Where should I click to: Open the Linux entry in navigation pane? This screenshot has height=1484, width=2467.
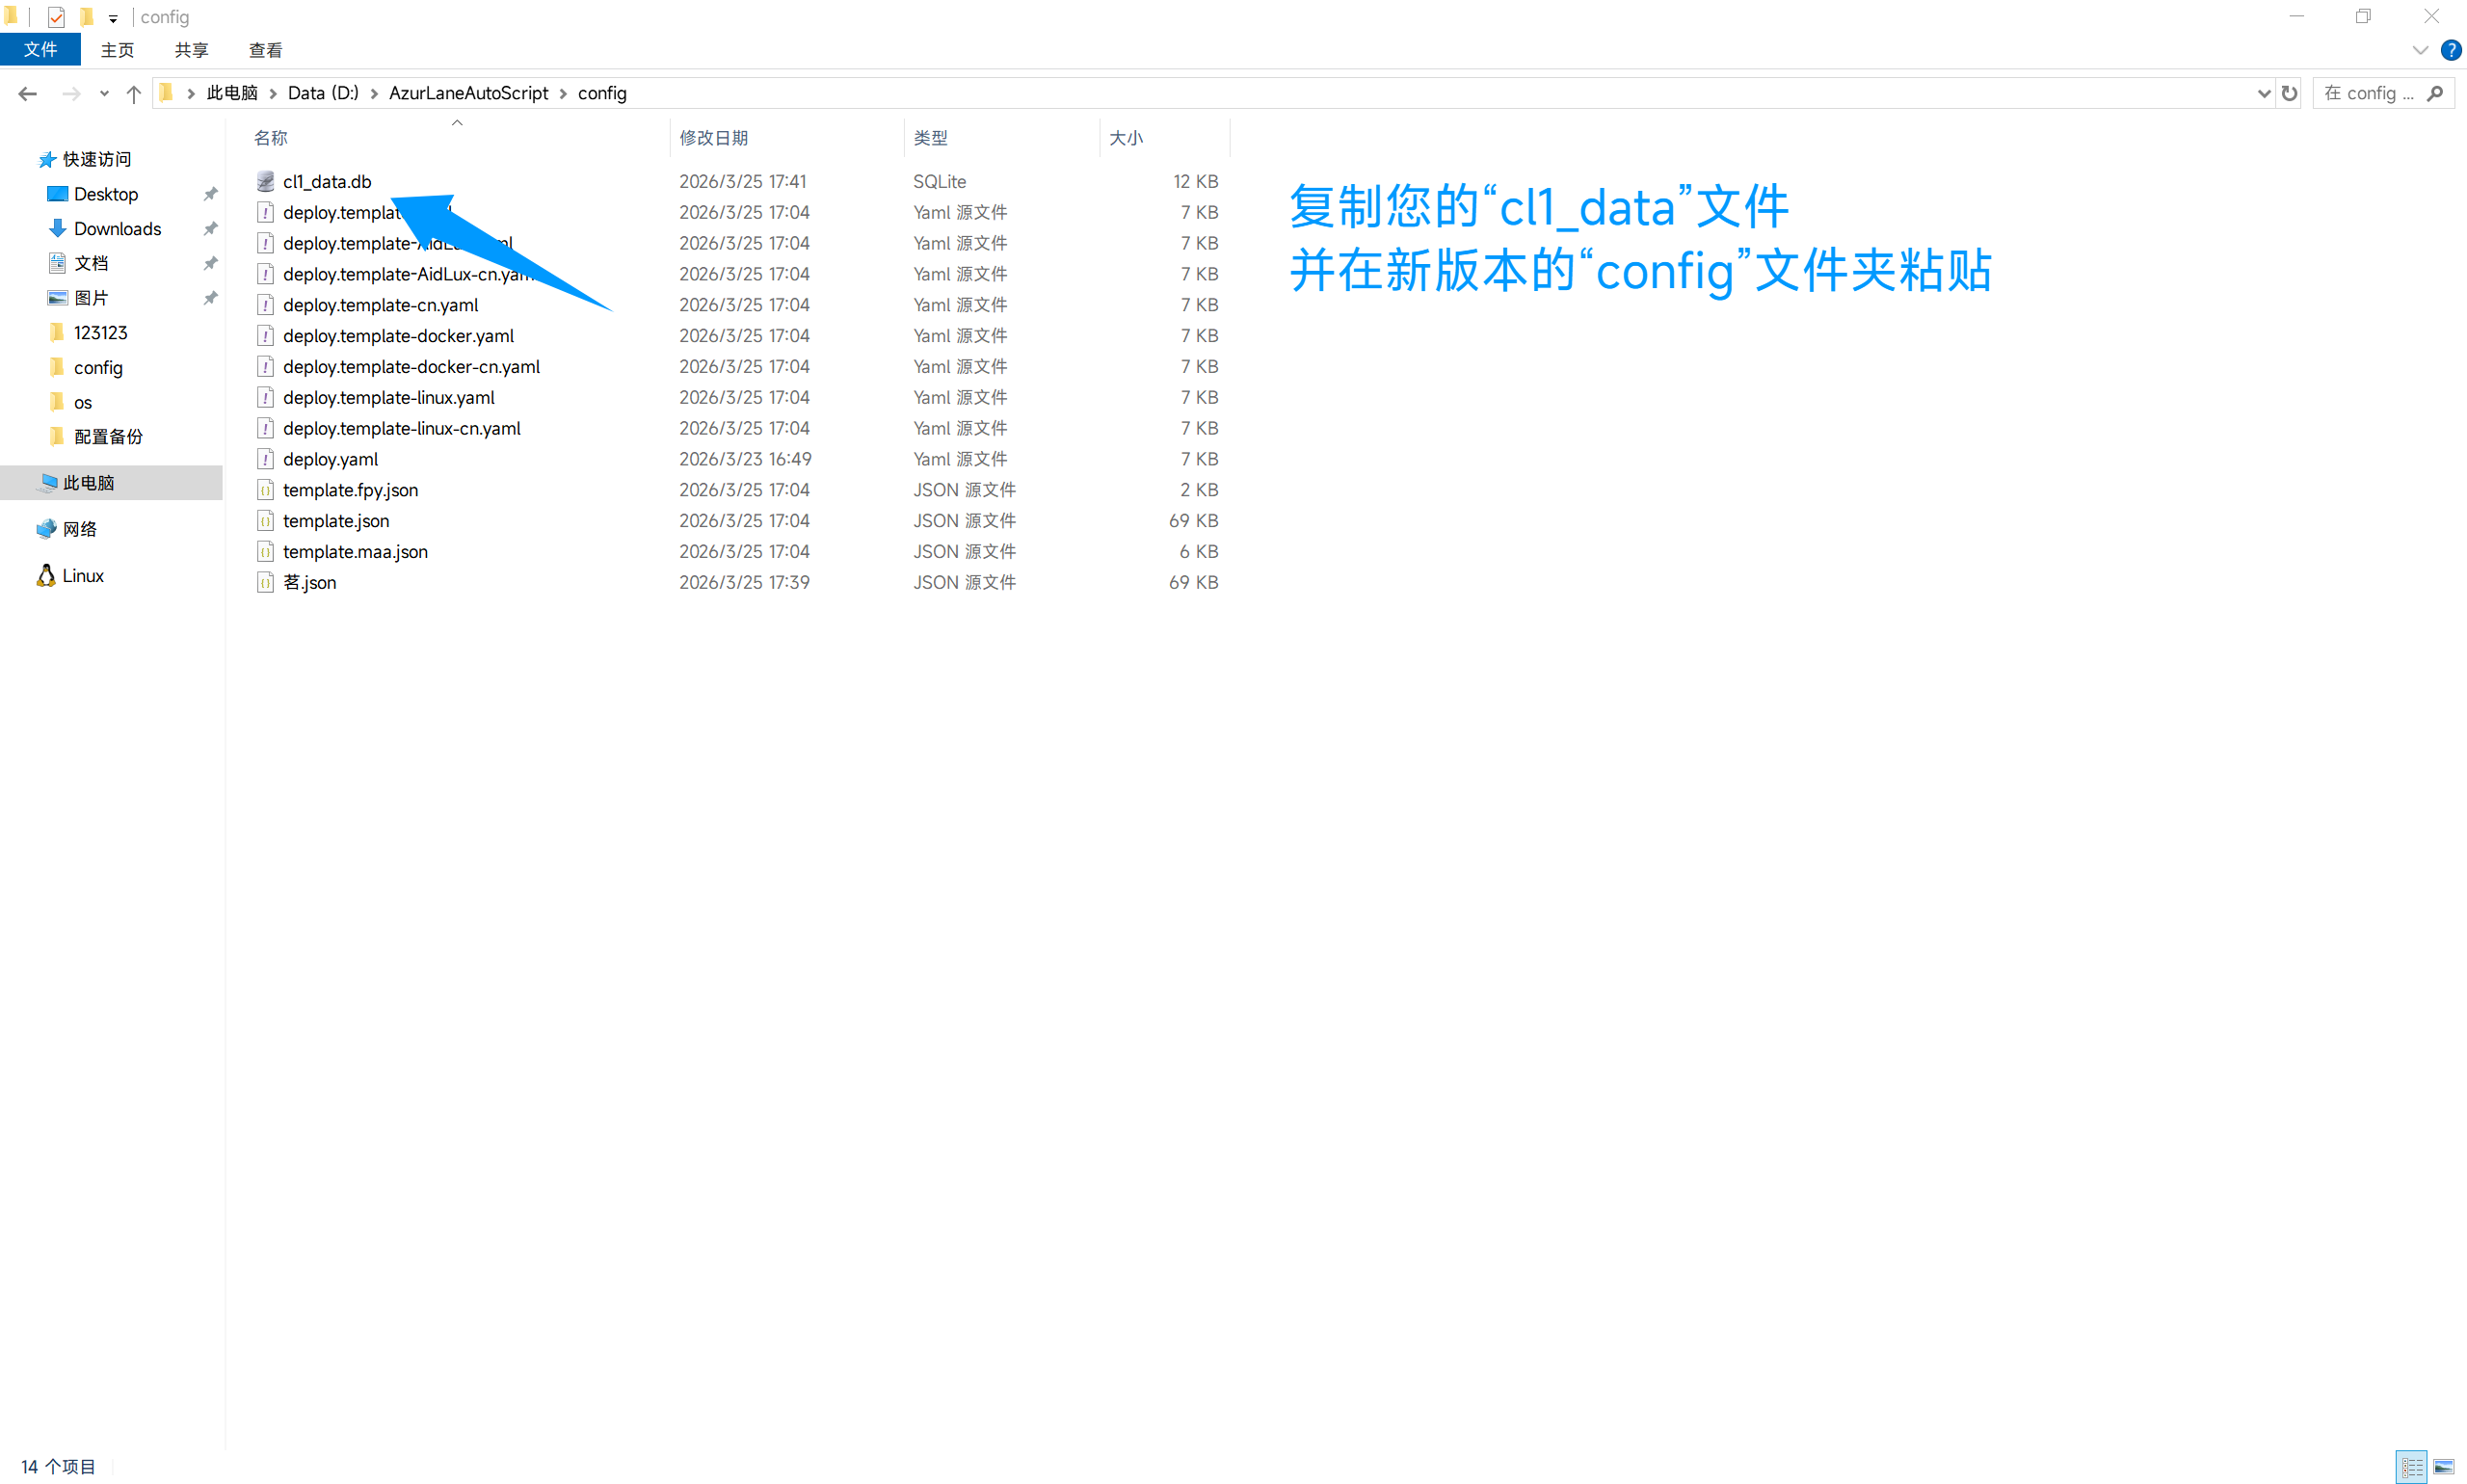pos(82,575)
